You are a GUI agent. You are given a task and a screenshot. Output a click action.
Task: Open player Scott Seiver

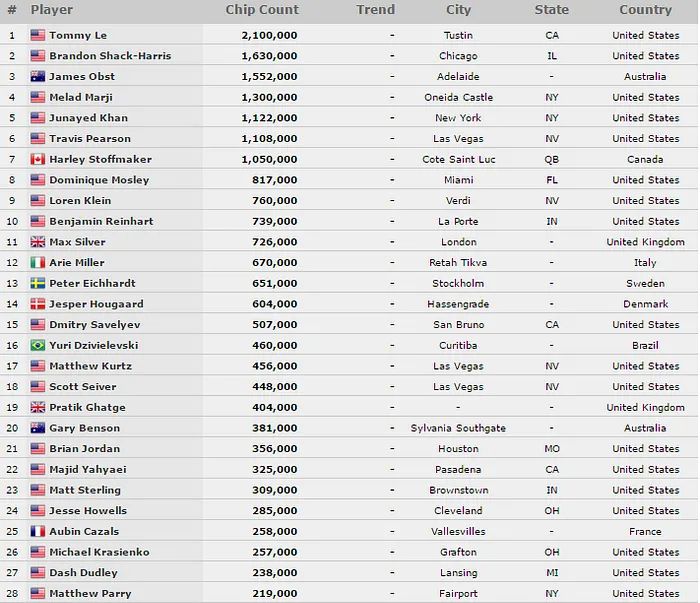[x=83, y=387]
